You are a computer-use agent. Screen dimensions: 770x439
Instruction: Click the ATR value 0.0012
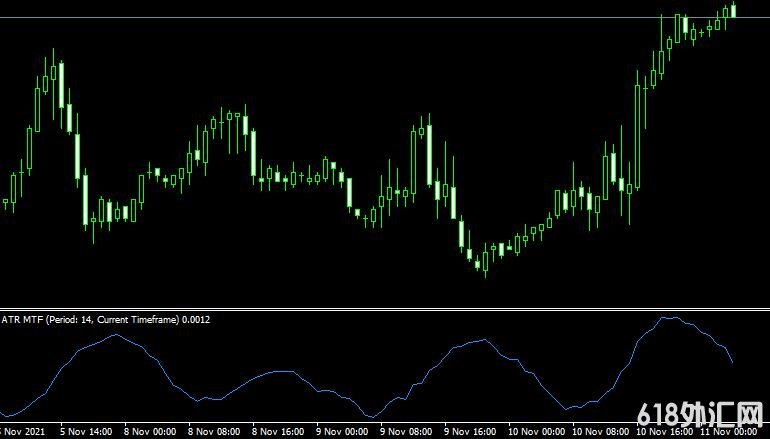click(x=196, y=320)
